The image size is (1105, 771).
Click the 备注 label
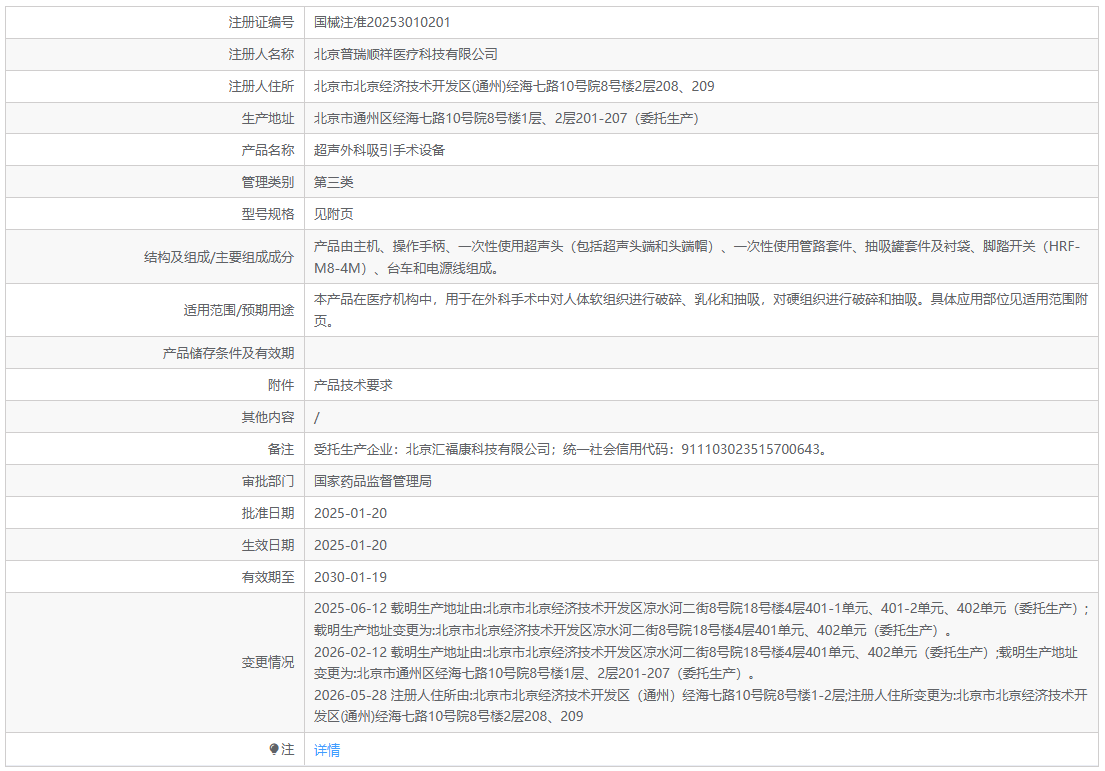tap(281, 449)
